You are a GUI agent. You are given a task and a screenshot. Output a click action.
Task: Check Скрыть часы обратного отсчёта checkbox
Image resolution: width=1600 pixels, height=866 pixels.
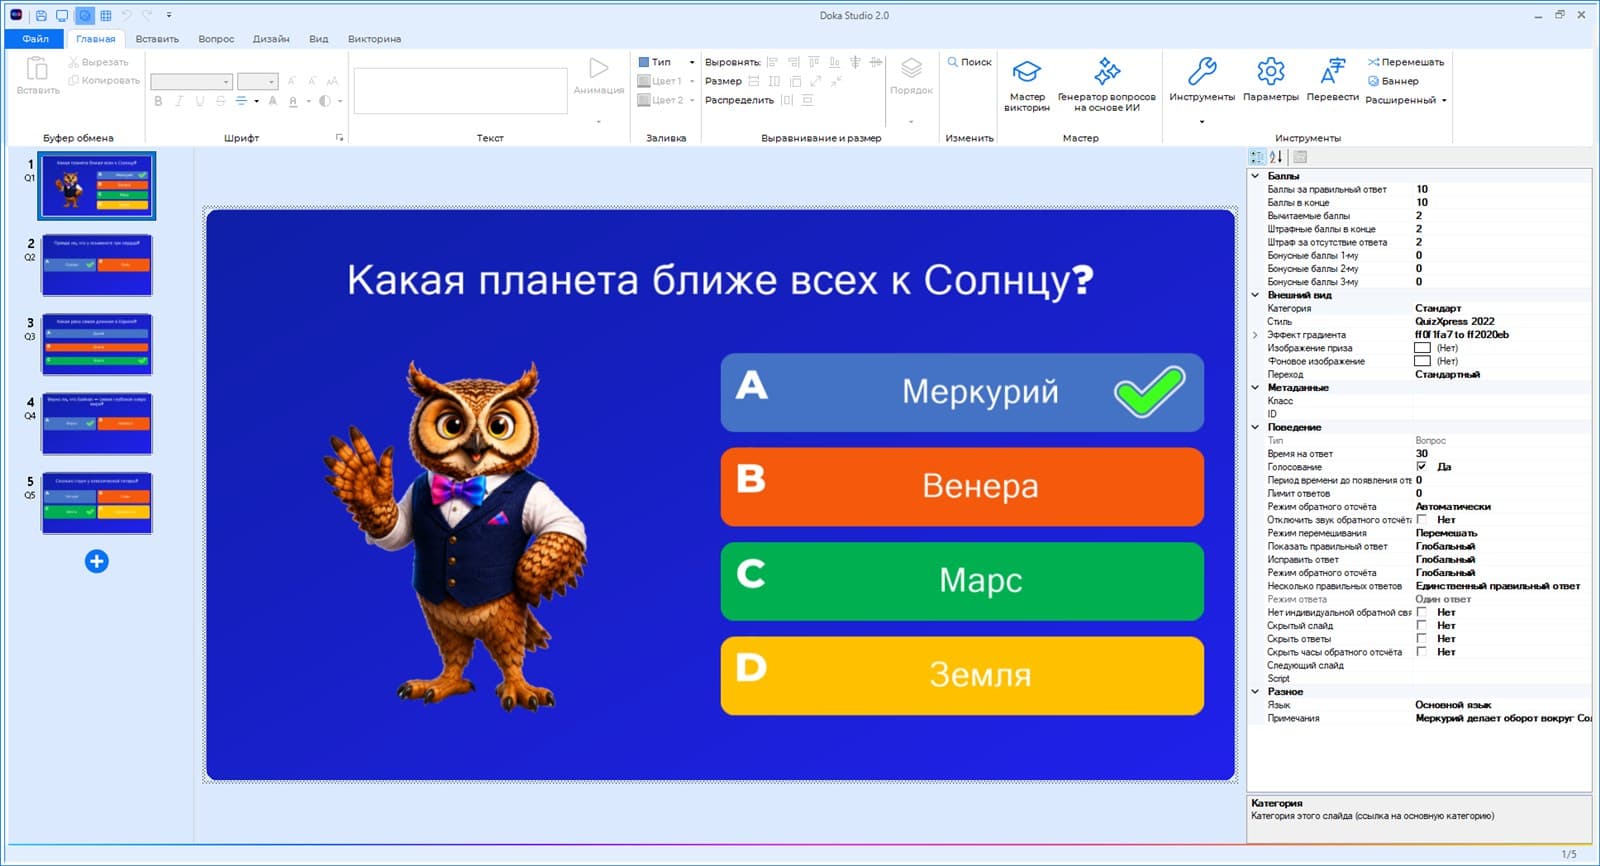(x=1421, y=652)
